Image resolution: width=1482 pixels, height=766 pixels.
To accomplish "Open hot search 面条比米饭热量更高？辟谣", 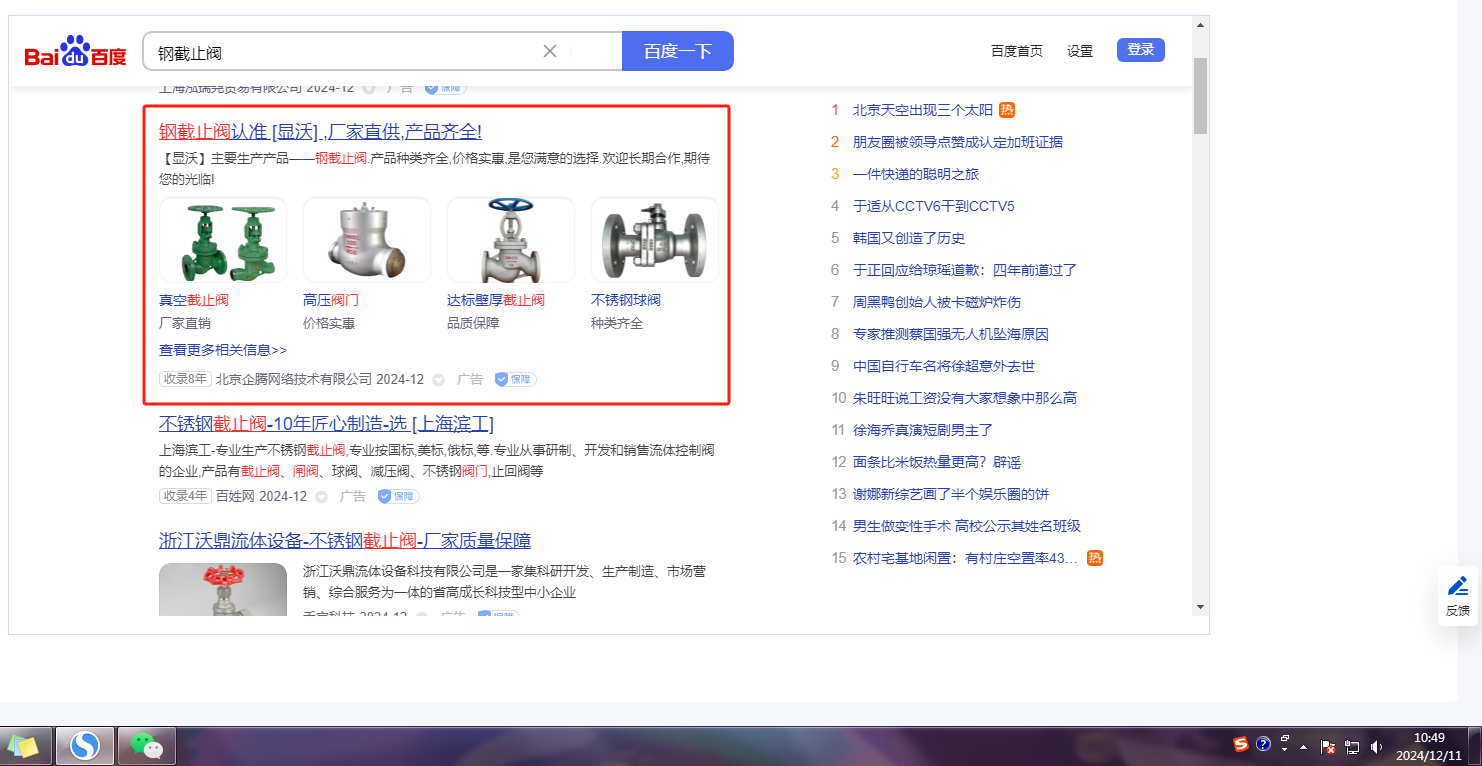I will coord(937,462).
